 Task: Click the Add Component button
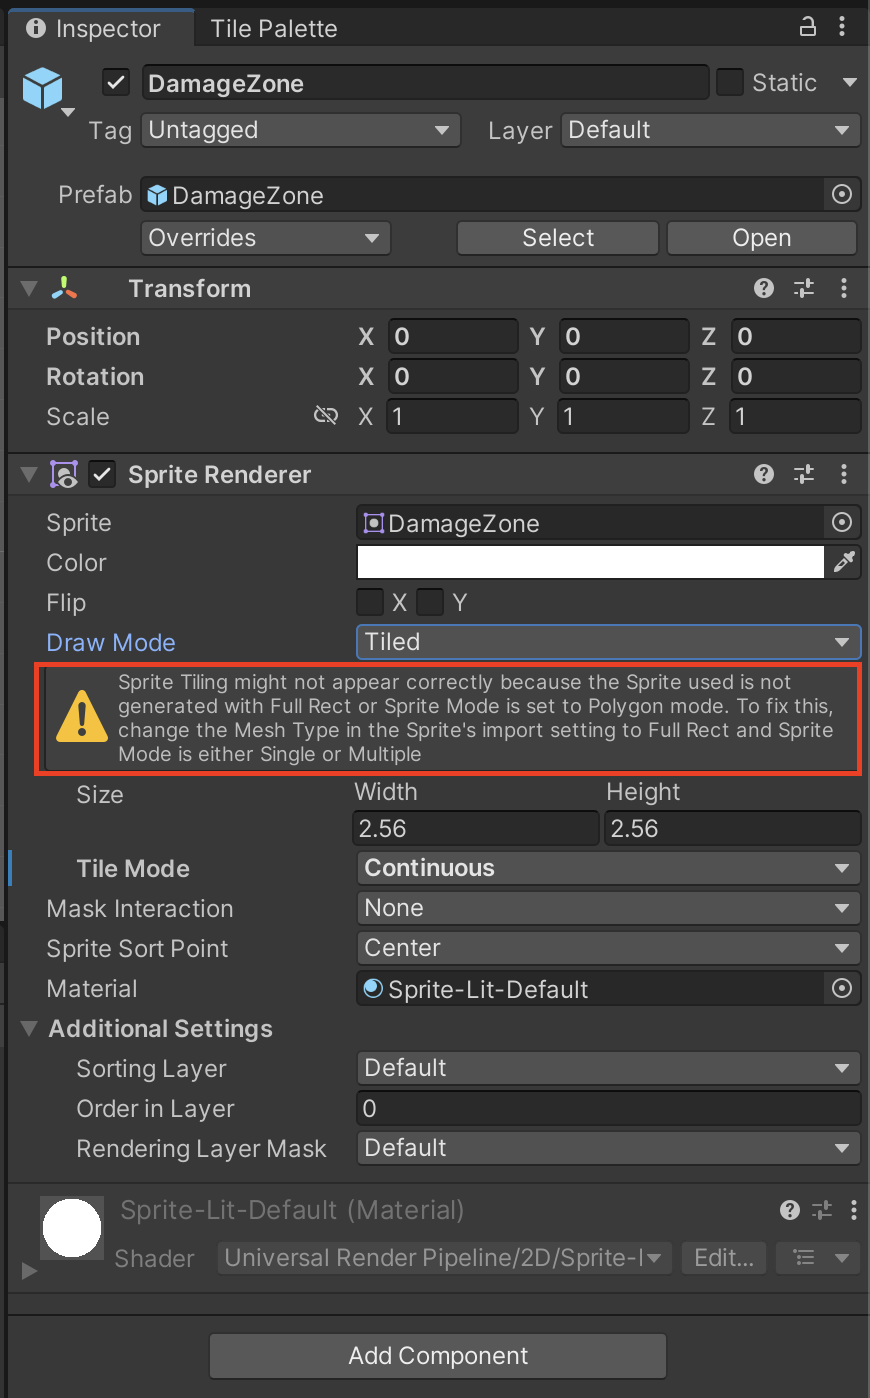[x=438, y=1356]
